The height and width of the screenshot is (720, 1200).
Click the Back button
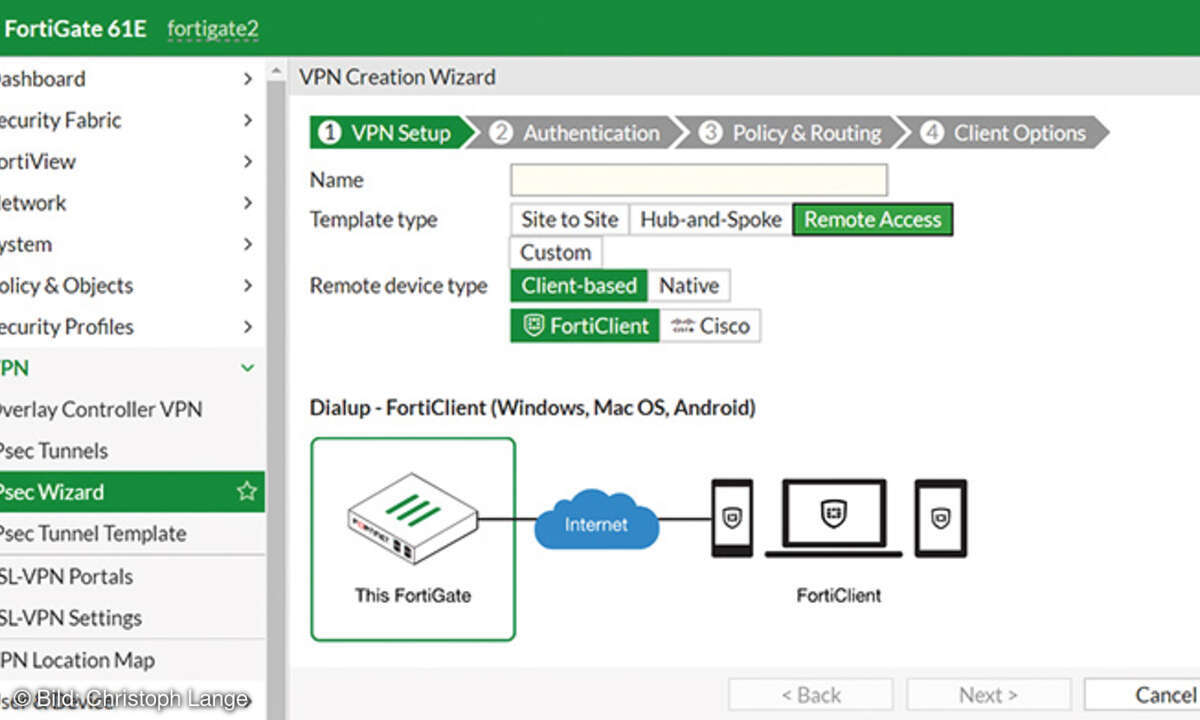tap(811, 695)
